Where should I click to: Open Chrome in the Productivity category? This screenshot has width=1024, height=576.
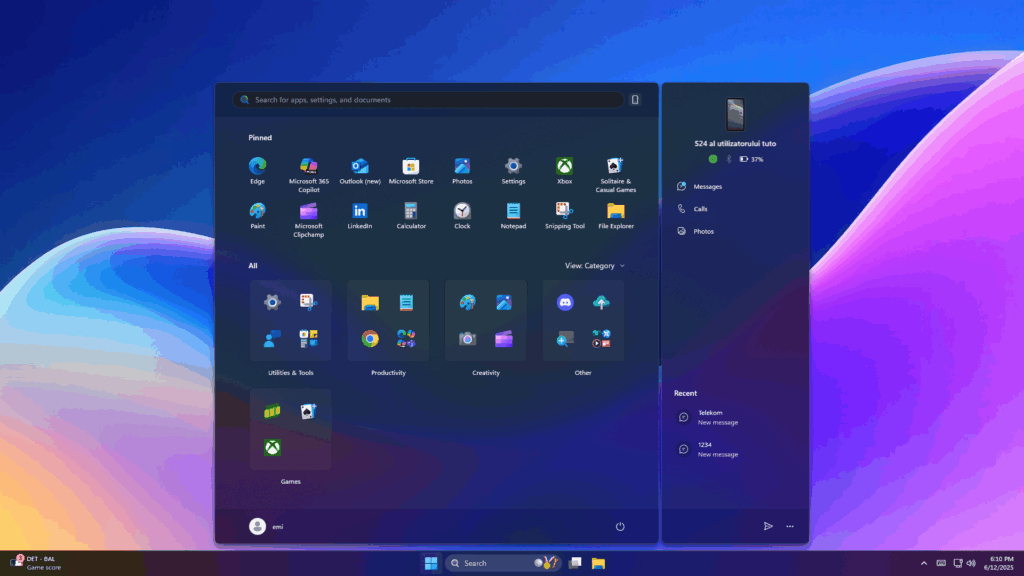(370, 339)
